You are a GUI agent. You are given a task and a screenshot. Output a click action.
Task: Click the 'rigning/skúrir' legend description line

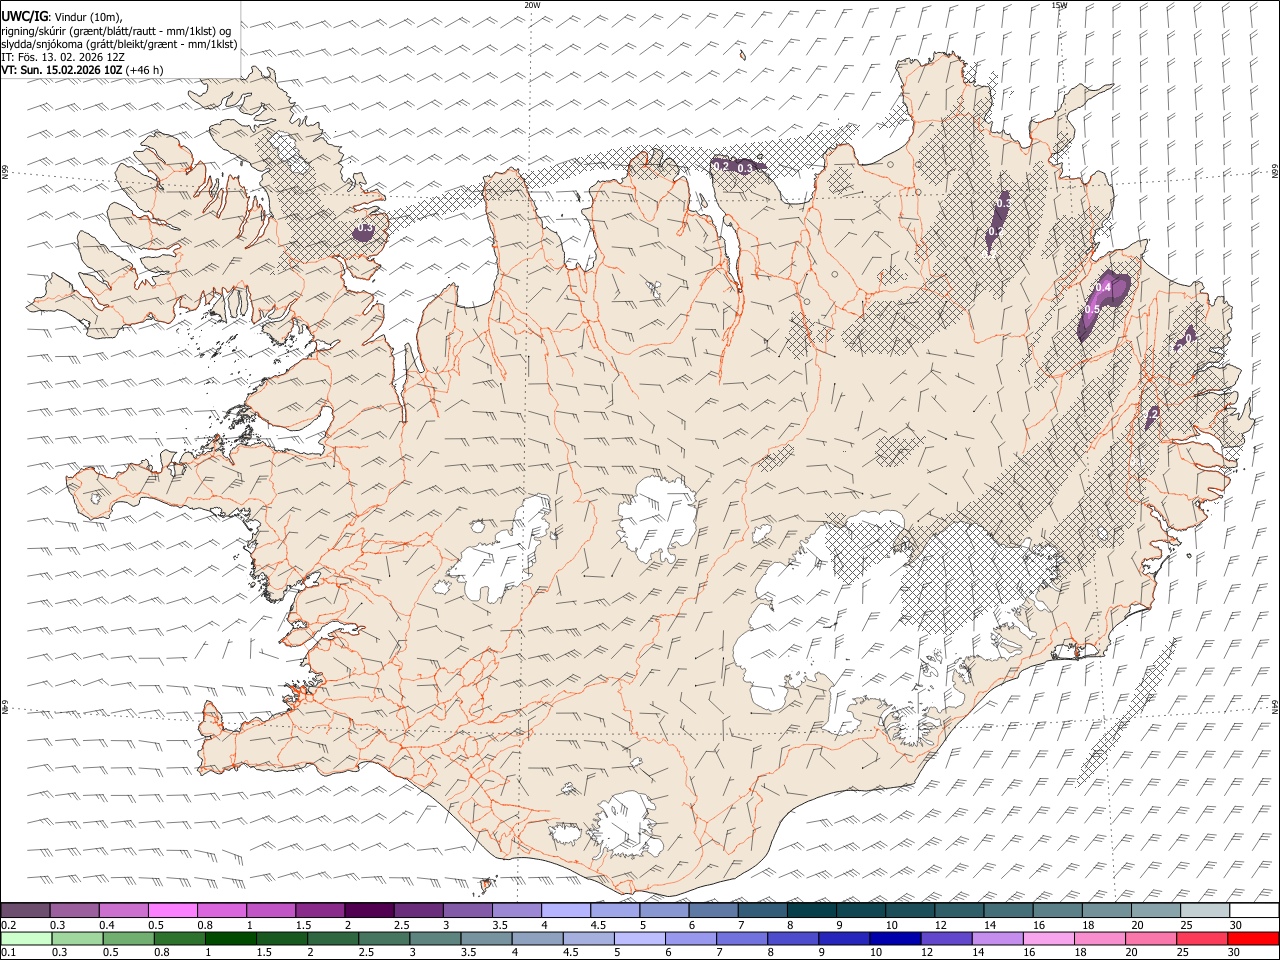tap(116, 31)
